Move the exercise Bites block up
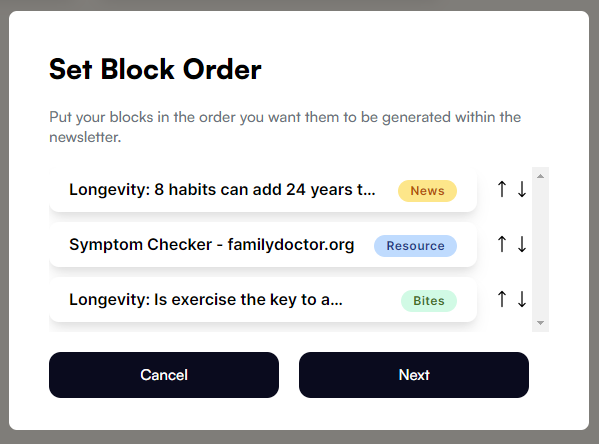The height and width of the screenshot is (444, 599). [502, 299]
